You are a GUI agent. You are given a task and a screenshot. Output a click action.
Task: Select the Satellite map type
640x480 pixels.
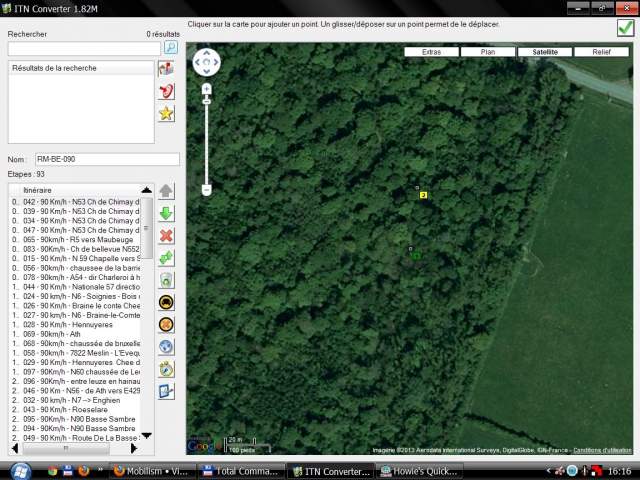[x=545, y=51]
